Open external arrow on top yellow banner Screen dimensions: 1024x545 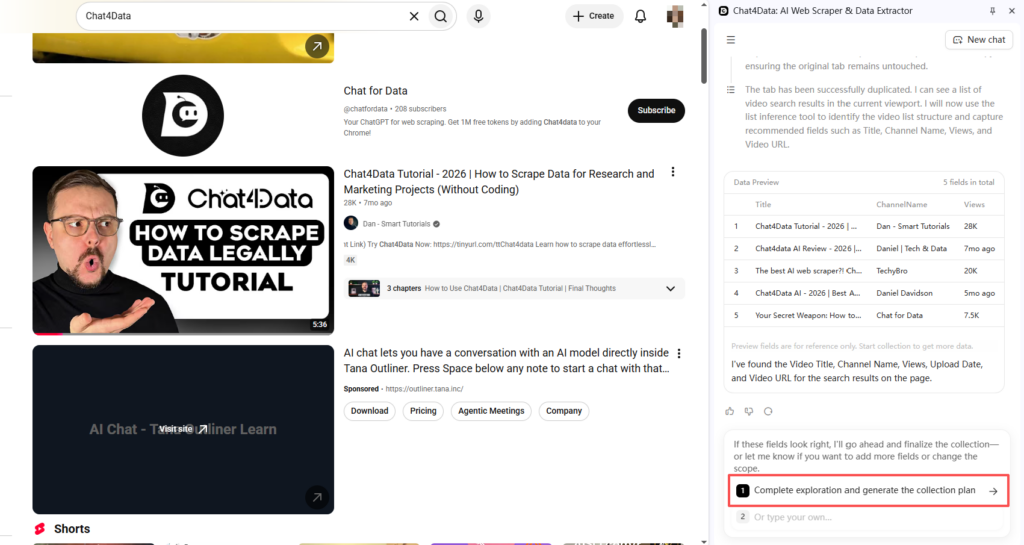317,46
